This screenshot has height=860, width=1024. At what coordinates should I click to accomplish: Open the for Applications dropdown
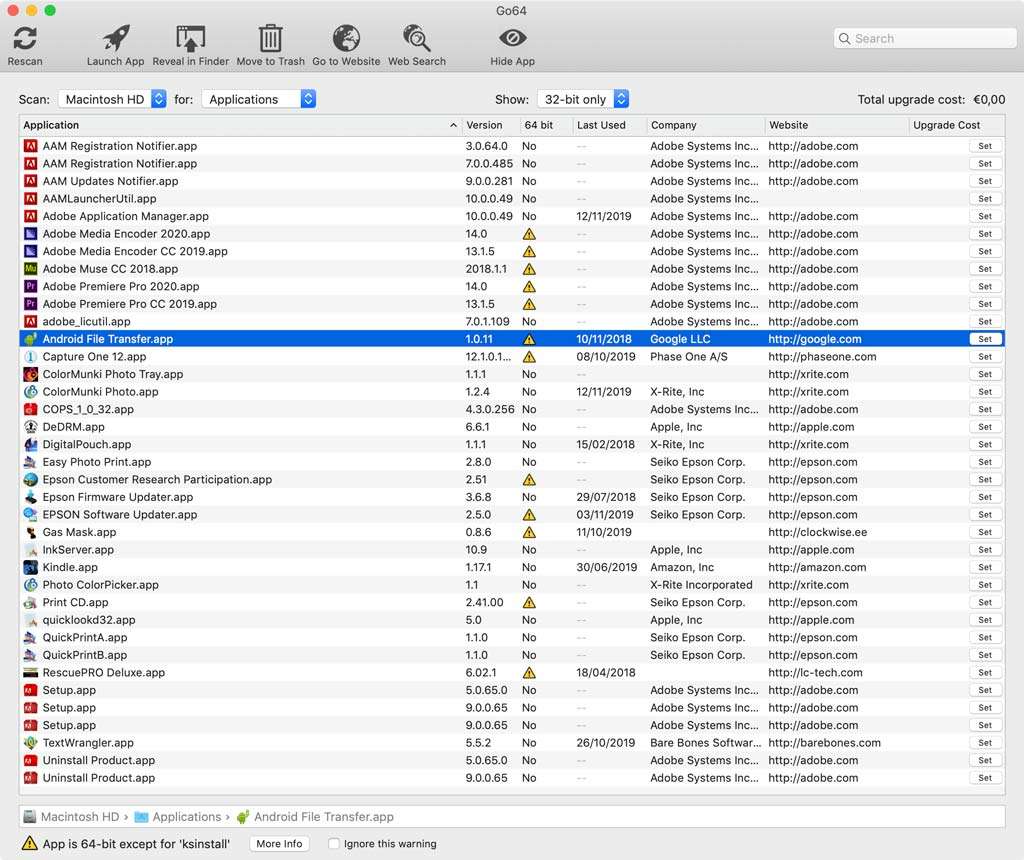(x=259, y=99)
